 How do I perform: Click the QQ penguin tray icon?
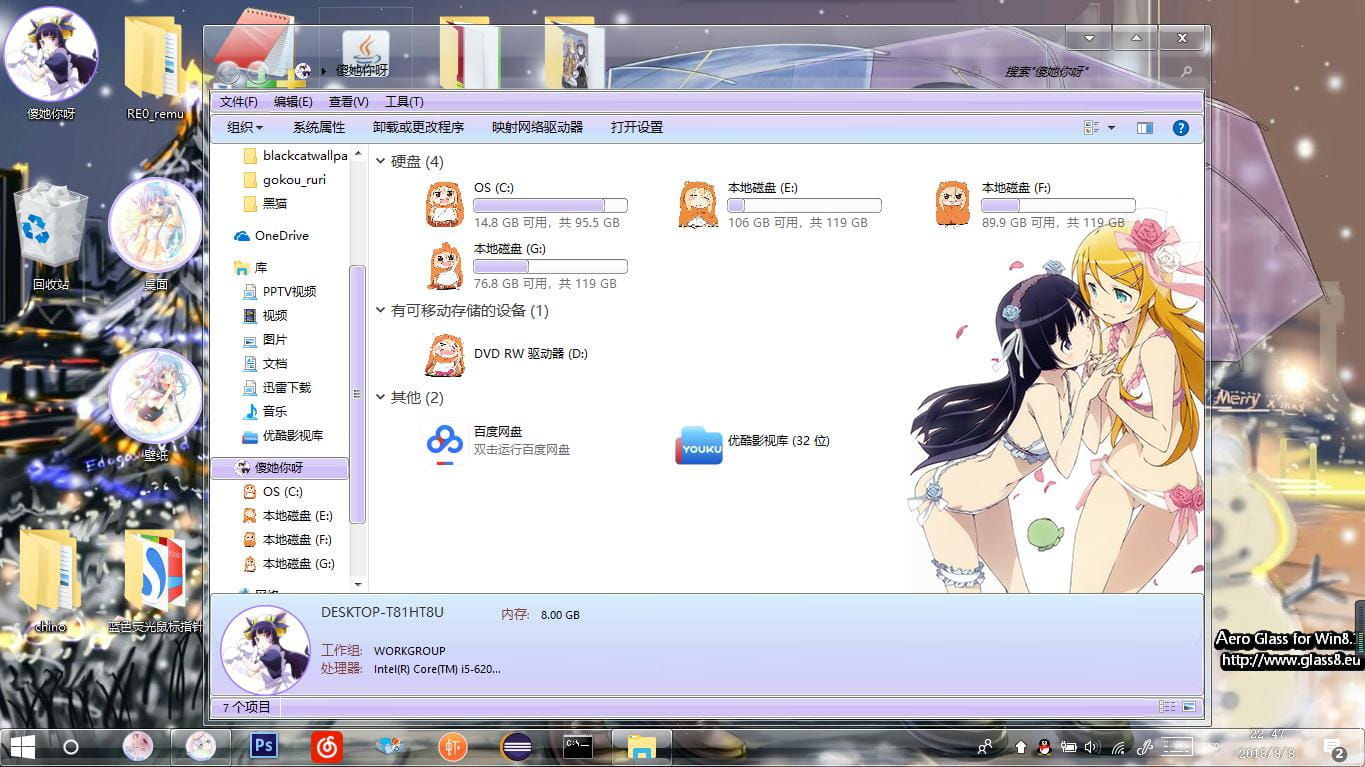pyautogui.click(x=1044, y=745)
